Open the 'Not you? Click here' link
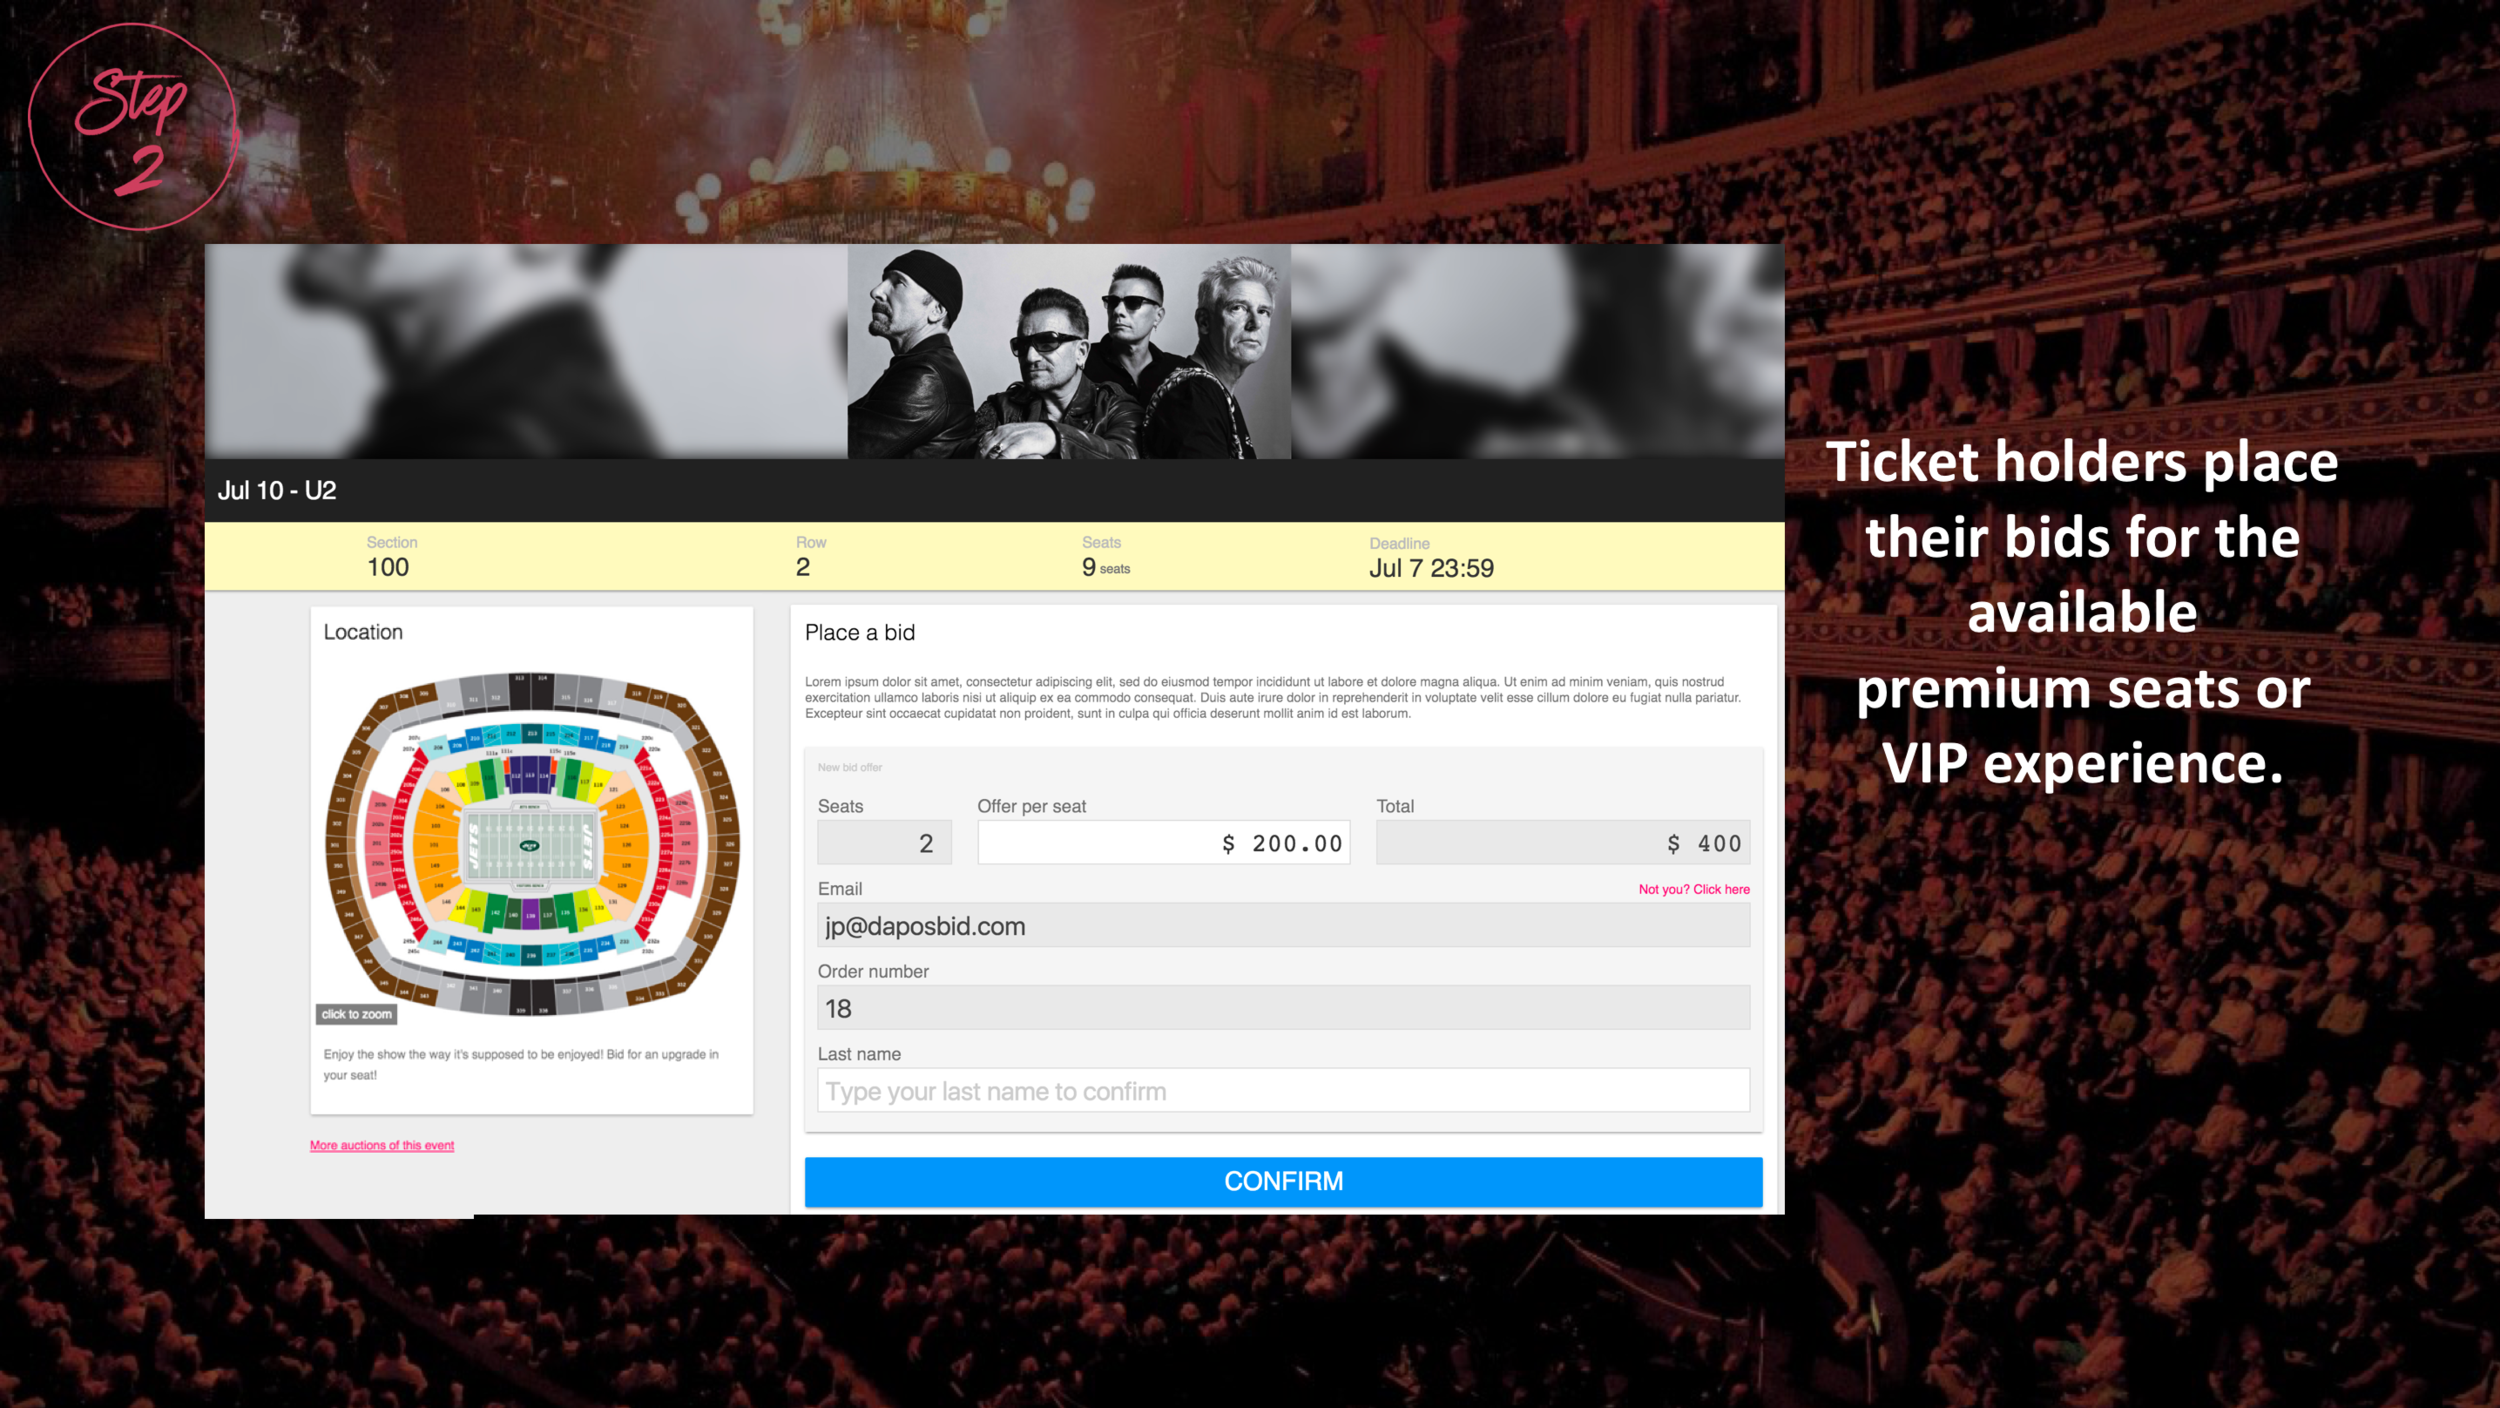 (1693, 889)
